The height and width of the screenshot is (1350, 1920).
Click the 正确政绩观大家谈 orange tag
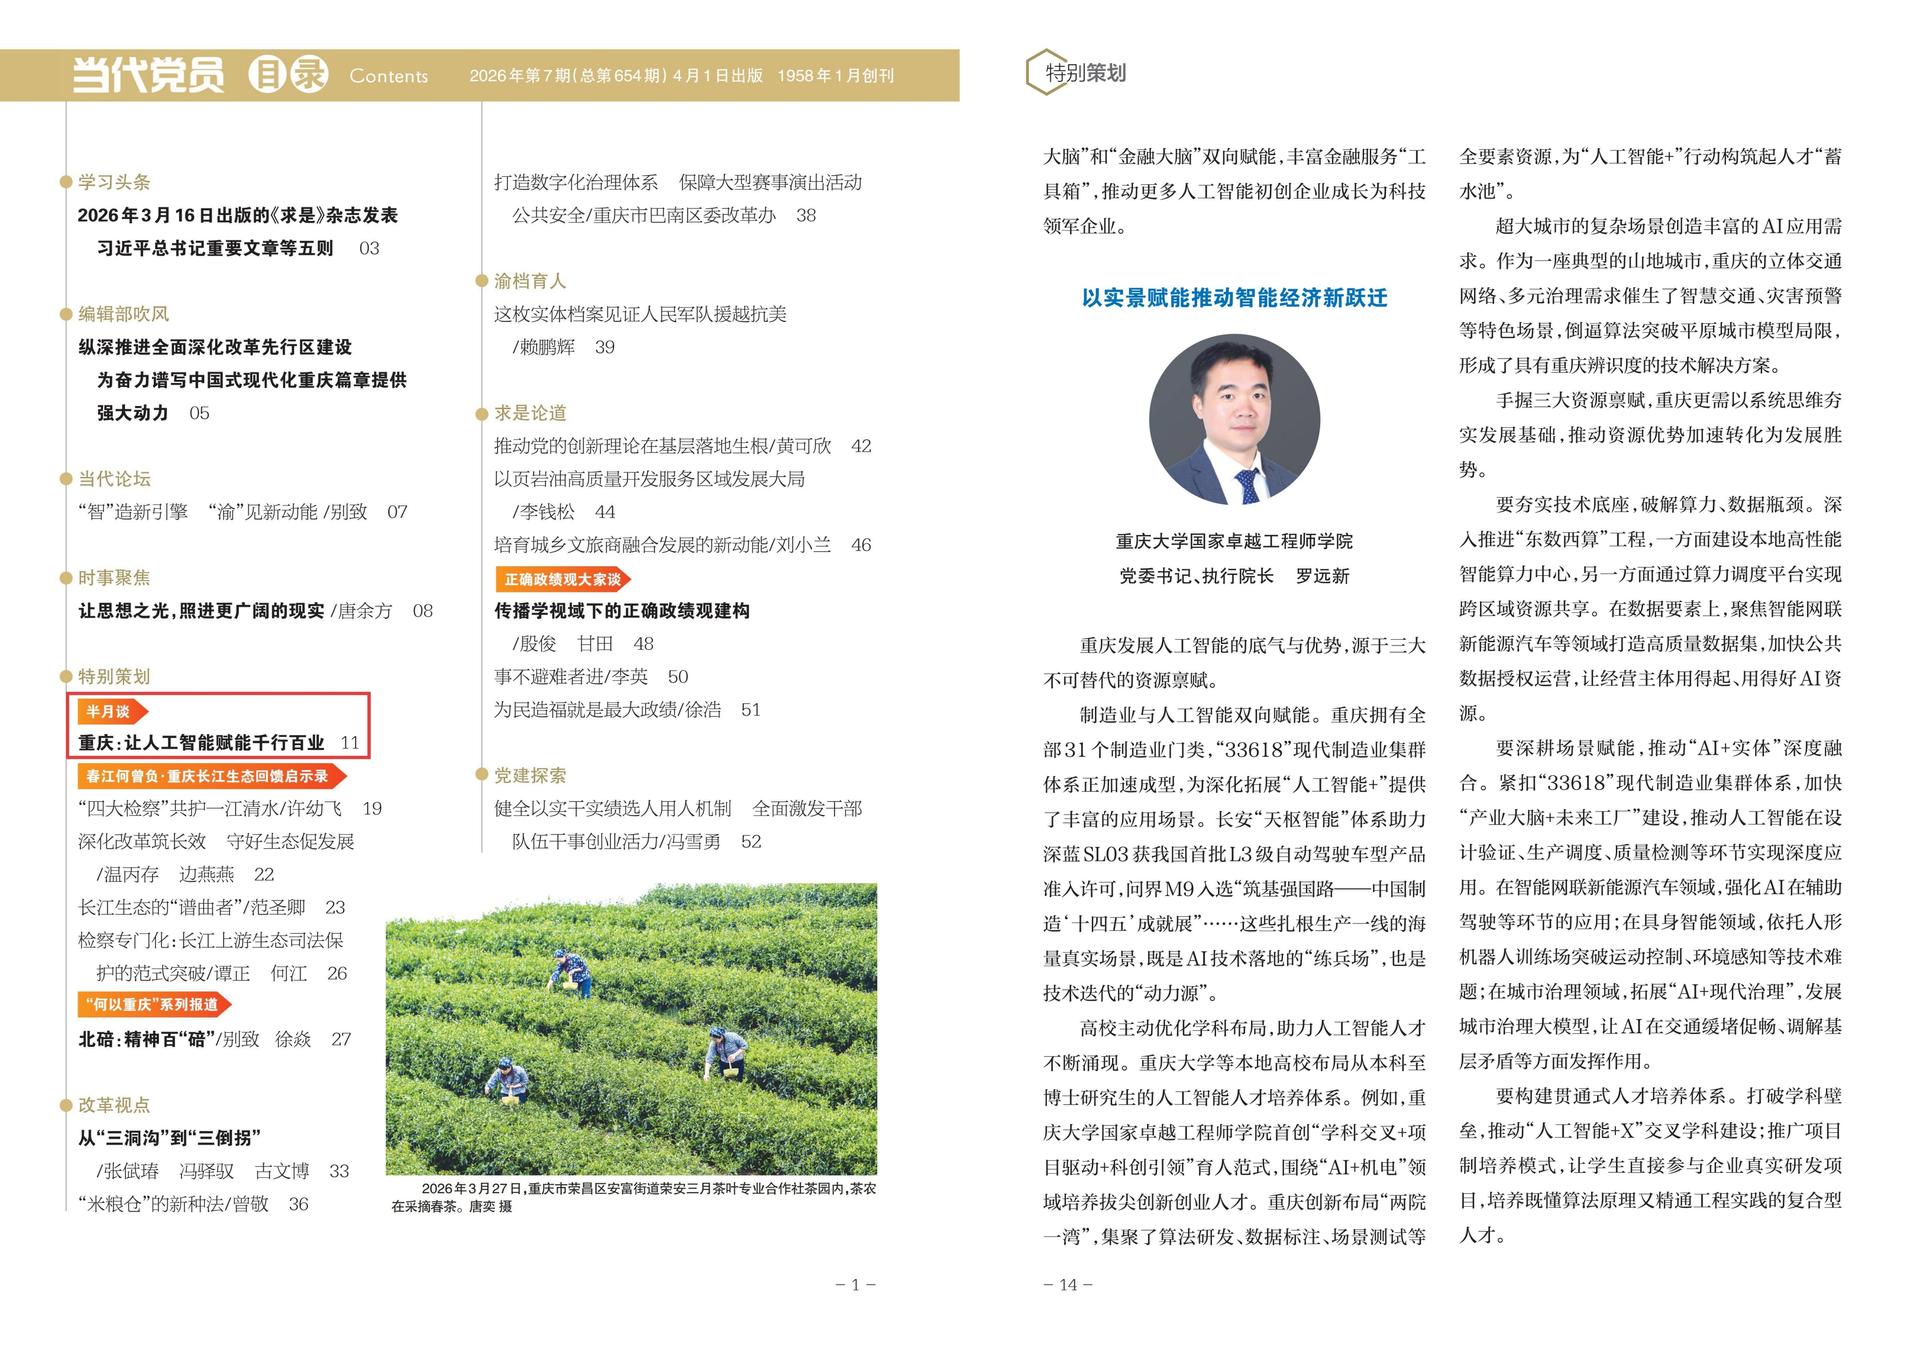pyautogui.click(x=562, y=579)
